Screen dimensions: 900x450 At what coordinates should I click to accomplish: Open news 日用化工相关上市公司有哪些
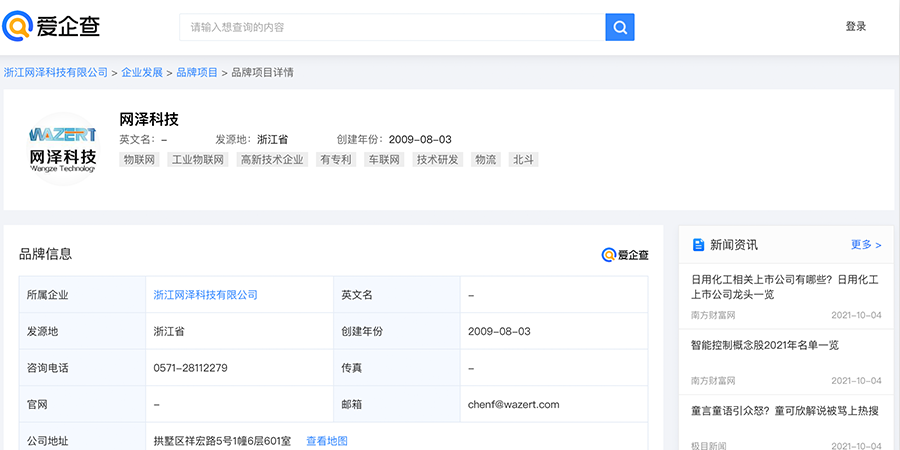(x=785, y=288)
